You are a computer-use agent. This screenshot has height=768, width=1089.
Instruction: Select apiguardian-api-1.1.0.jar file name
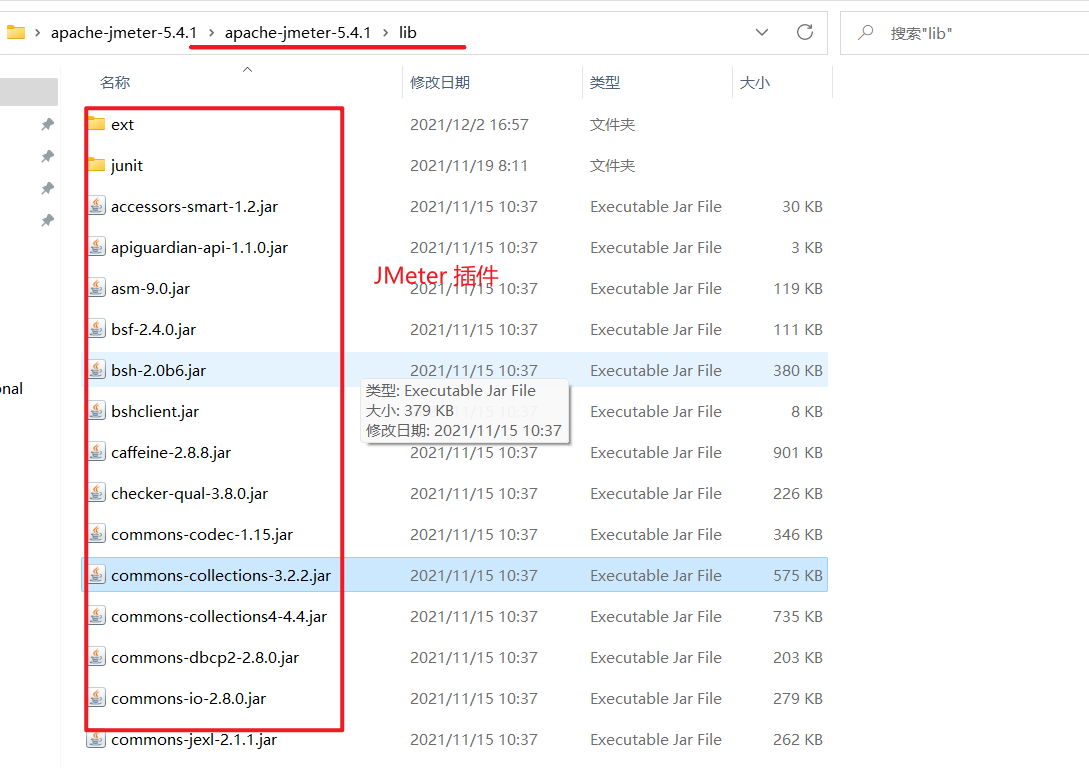point(199,248)
